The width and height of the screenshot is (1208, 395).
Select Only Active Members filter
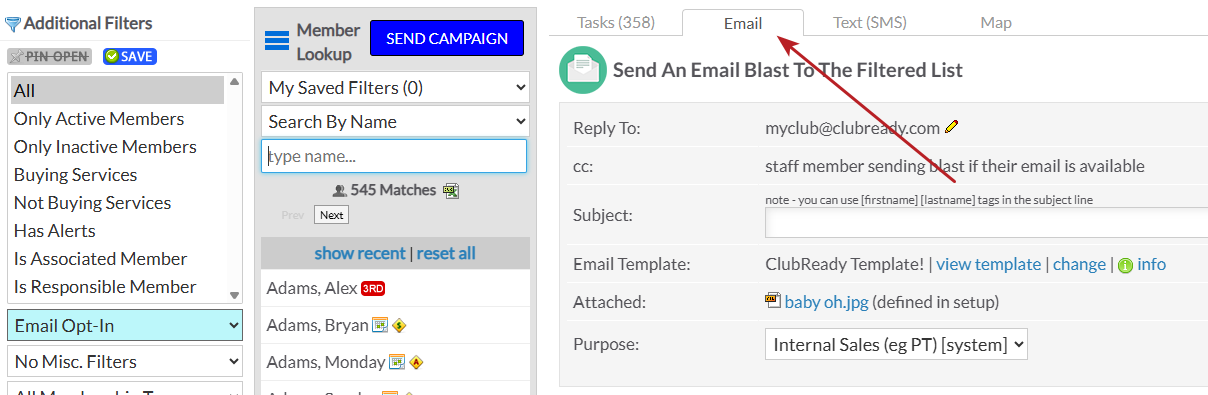[118, 118]
